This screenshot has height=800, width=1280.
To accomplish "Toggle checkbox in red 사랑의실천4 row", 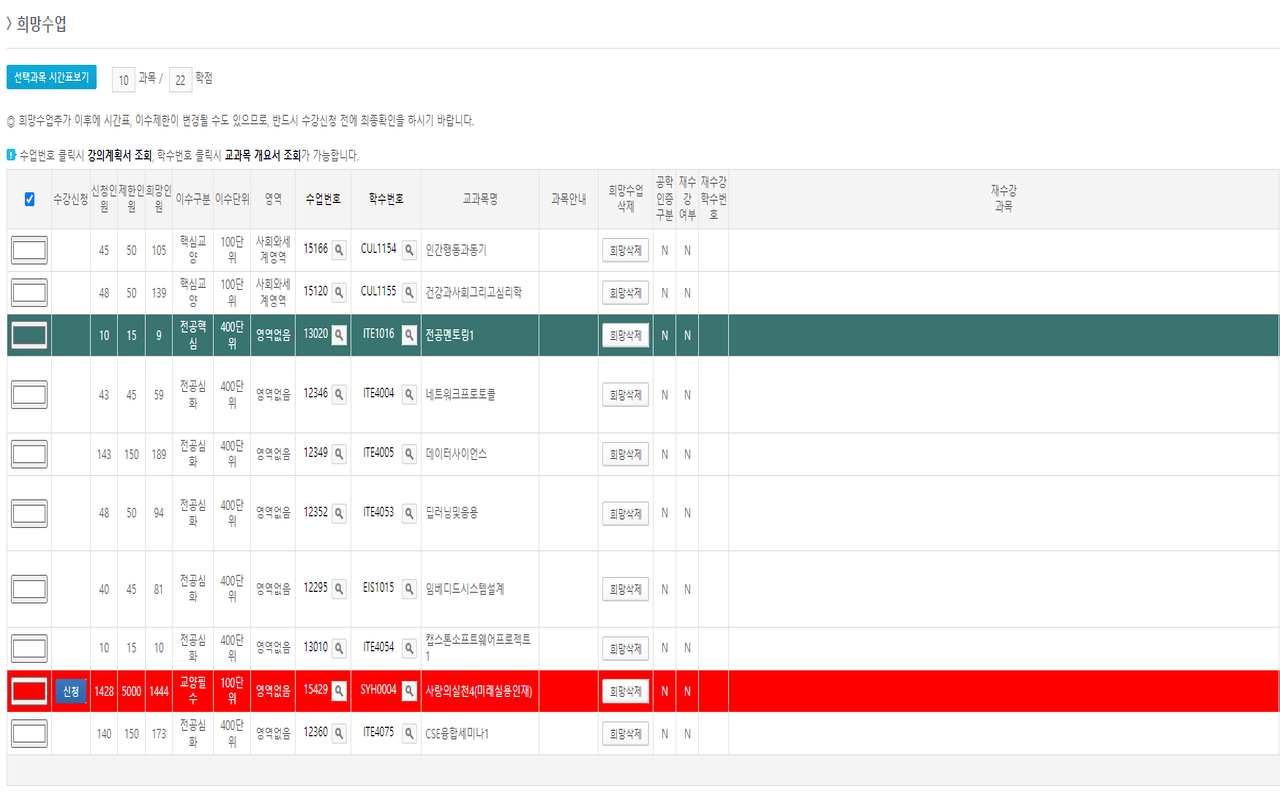I will tap(29, 691).
